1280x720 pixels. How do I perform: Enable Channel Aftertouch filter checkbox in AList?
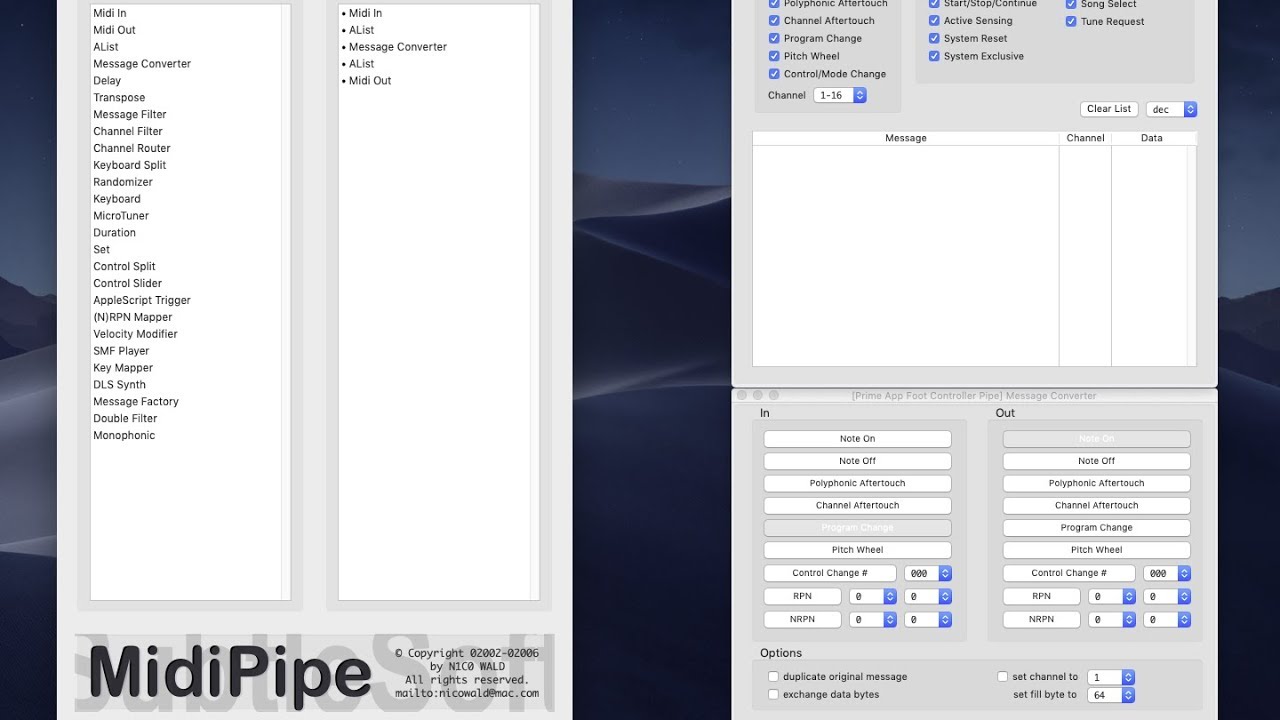774,21
